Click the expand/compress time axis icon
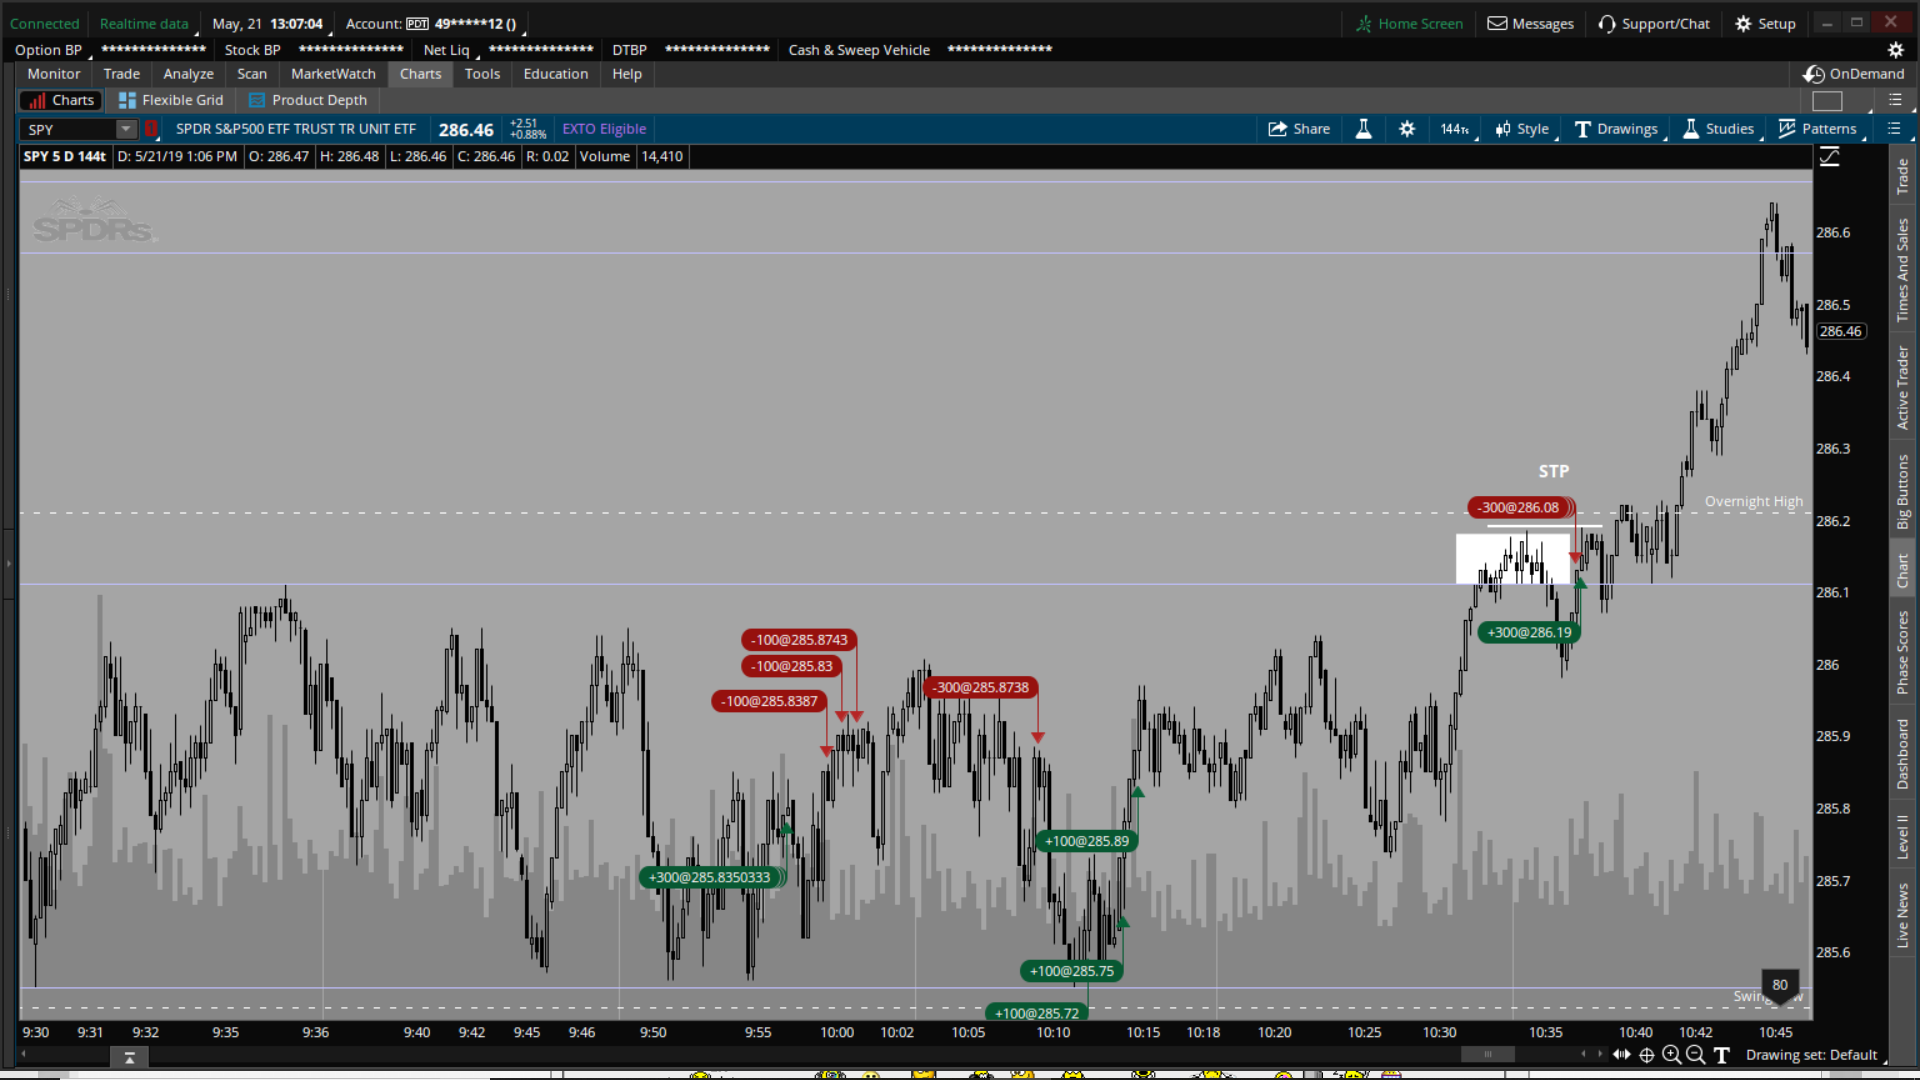This screenshot has height=1080, width=1920. [x=1622, y=1055]
